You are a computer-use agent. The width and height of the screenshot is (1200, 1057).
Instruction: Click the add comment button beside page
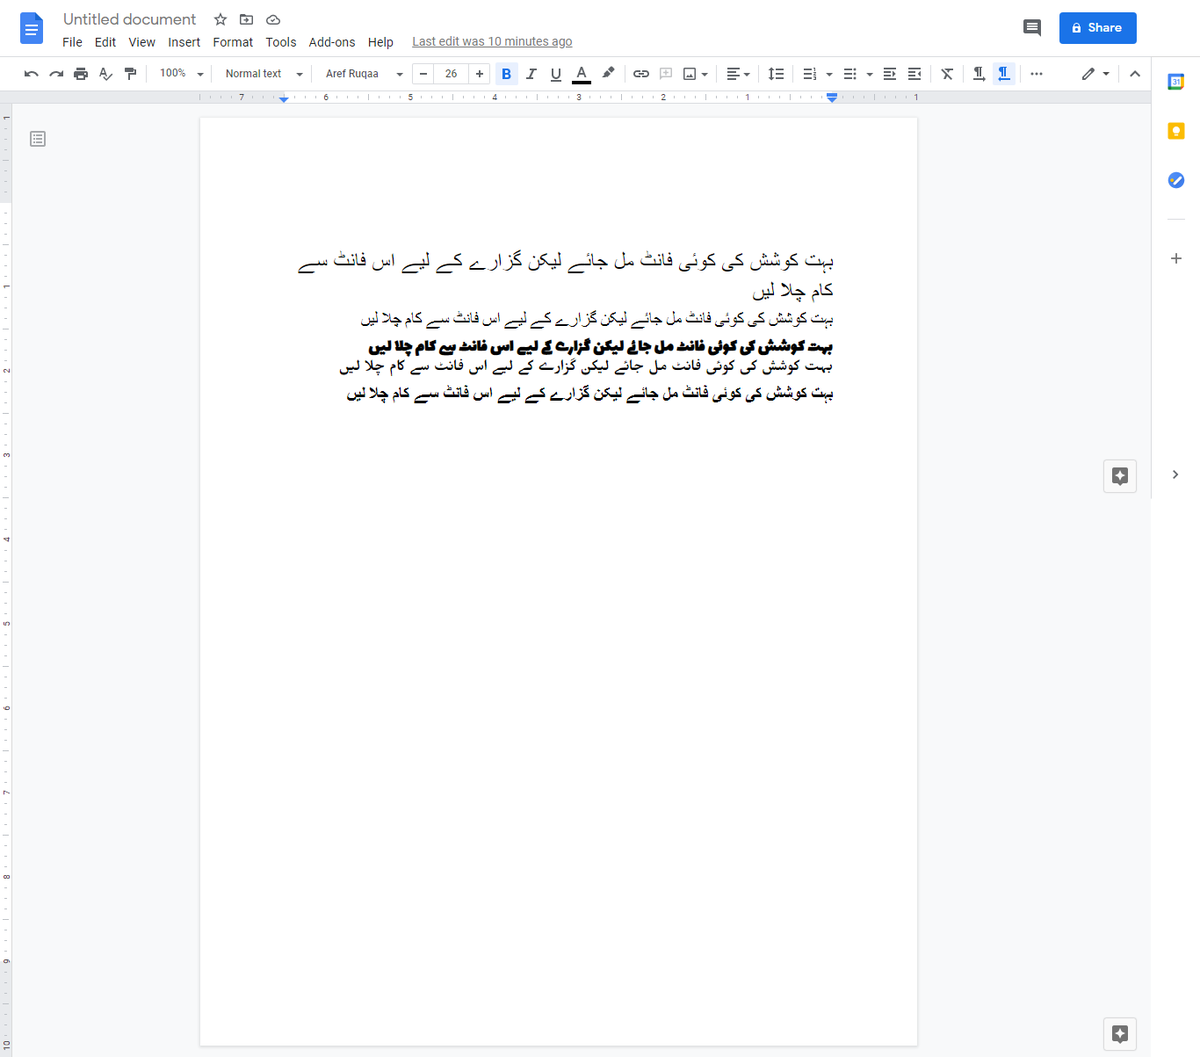(1120, 476)
